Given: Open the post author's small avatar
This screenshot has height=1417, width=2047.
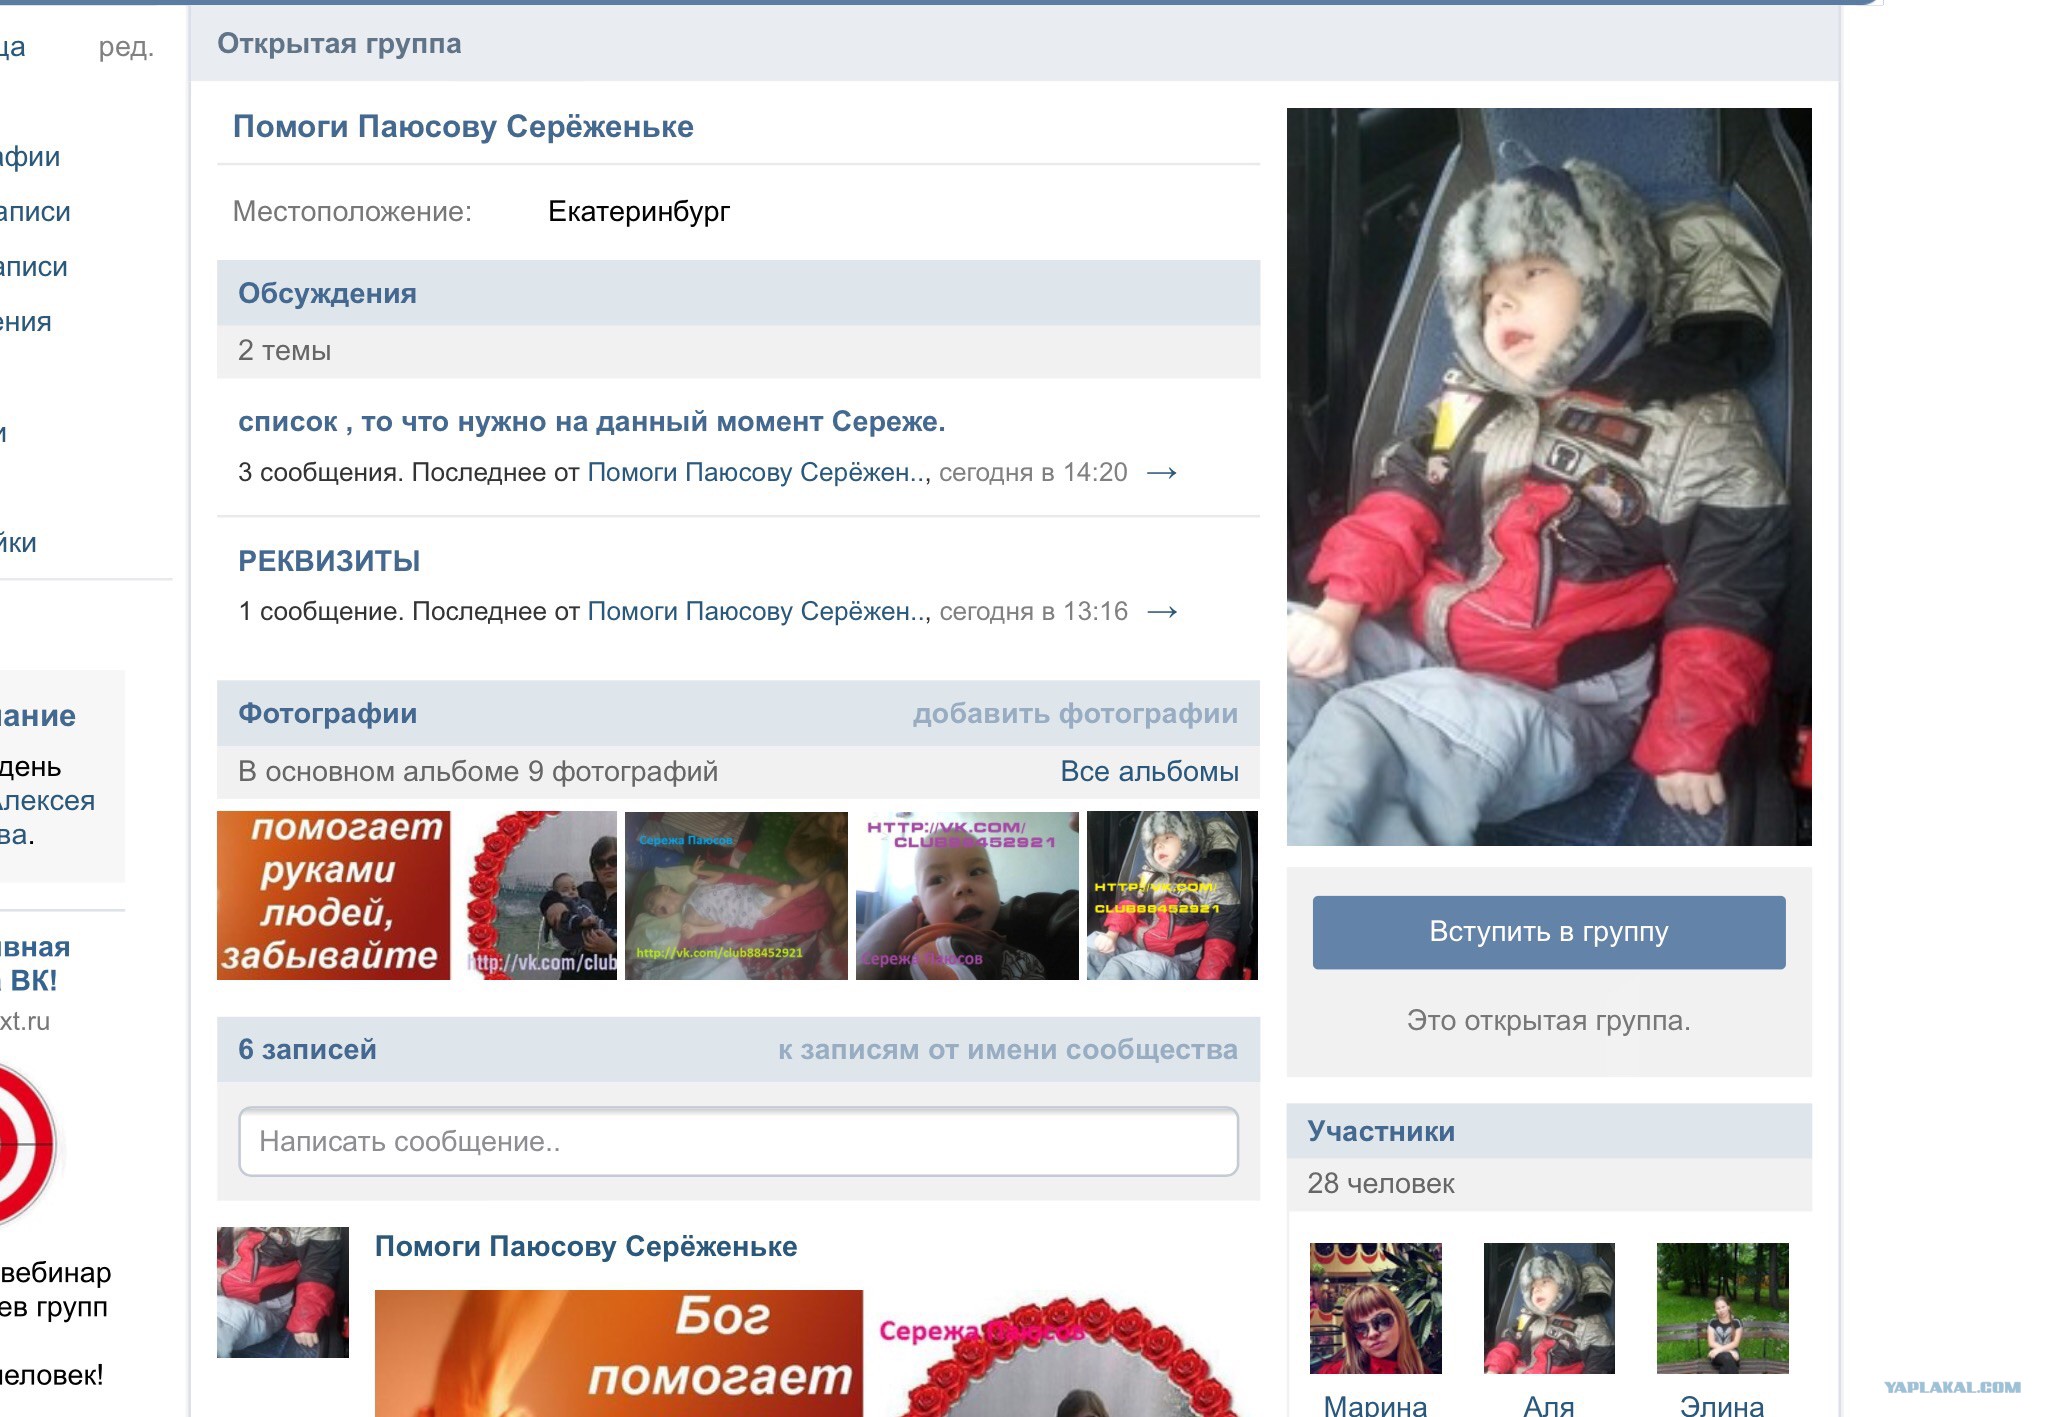Looking at the screenshot, I should tap(283, 1292).
